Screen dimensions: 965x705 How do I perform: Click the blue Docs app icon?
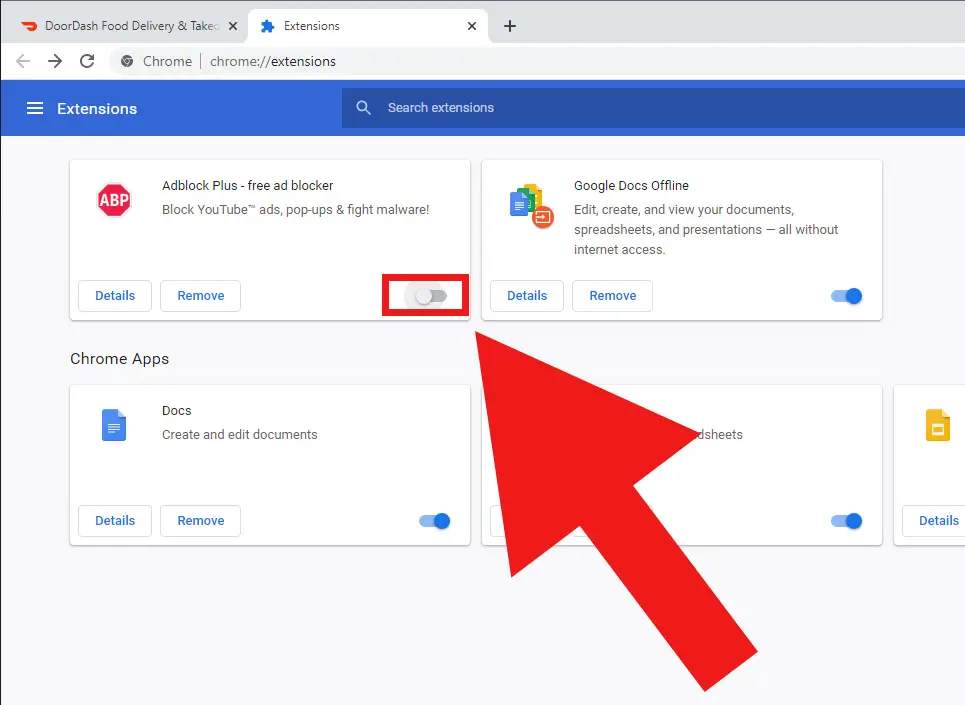point(114,425)
